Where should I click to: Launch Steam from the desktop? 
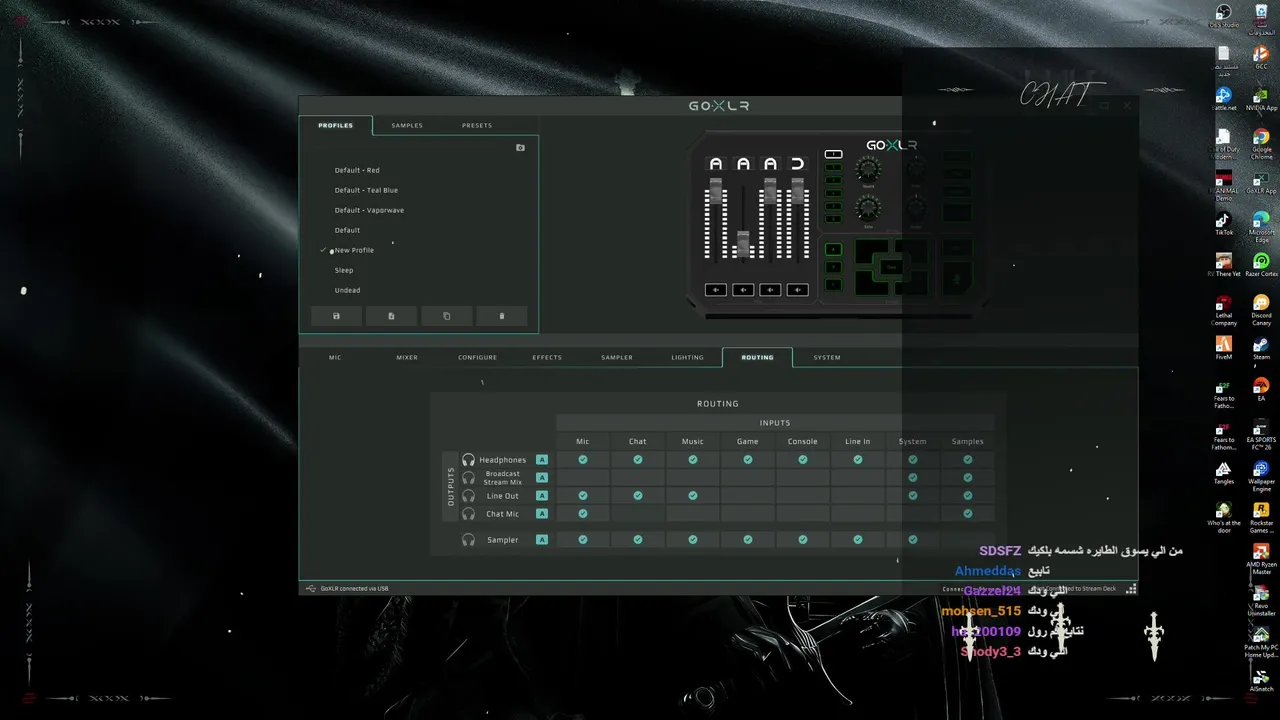(x=1261, y=348)
